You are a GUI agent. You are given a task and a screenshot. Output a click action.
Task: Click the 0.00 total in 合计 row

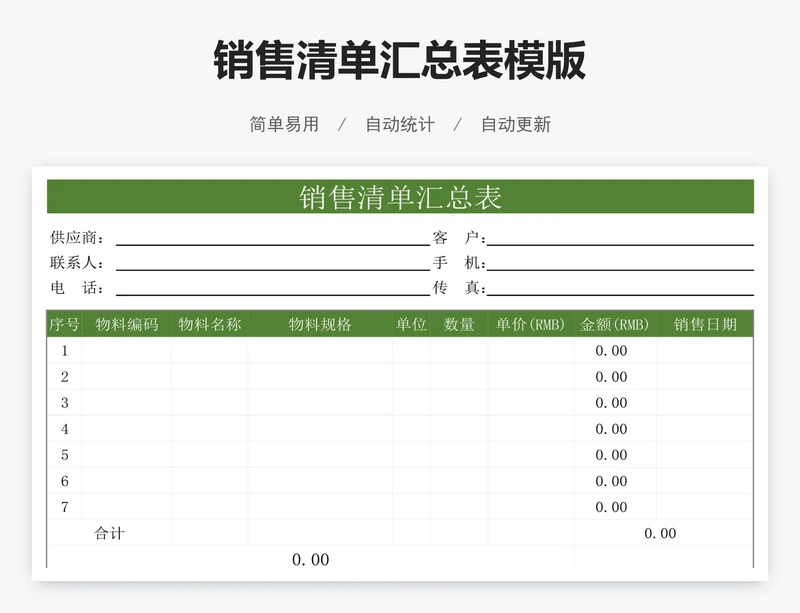(x=660, y=533)
